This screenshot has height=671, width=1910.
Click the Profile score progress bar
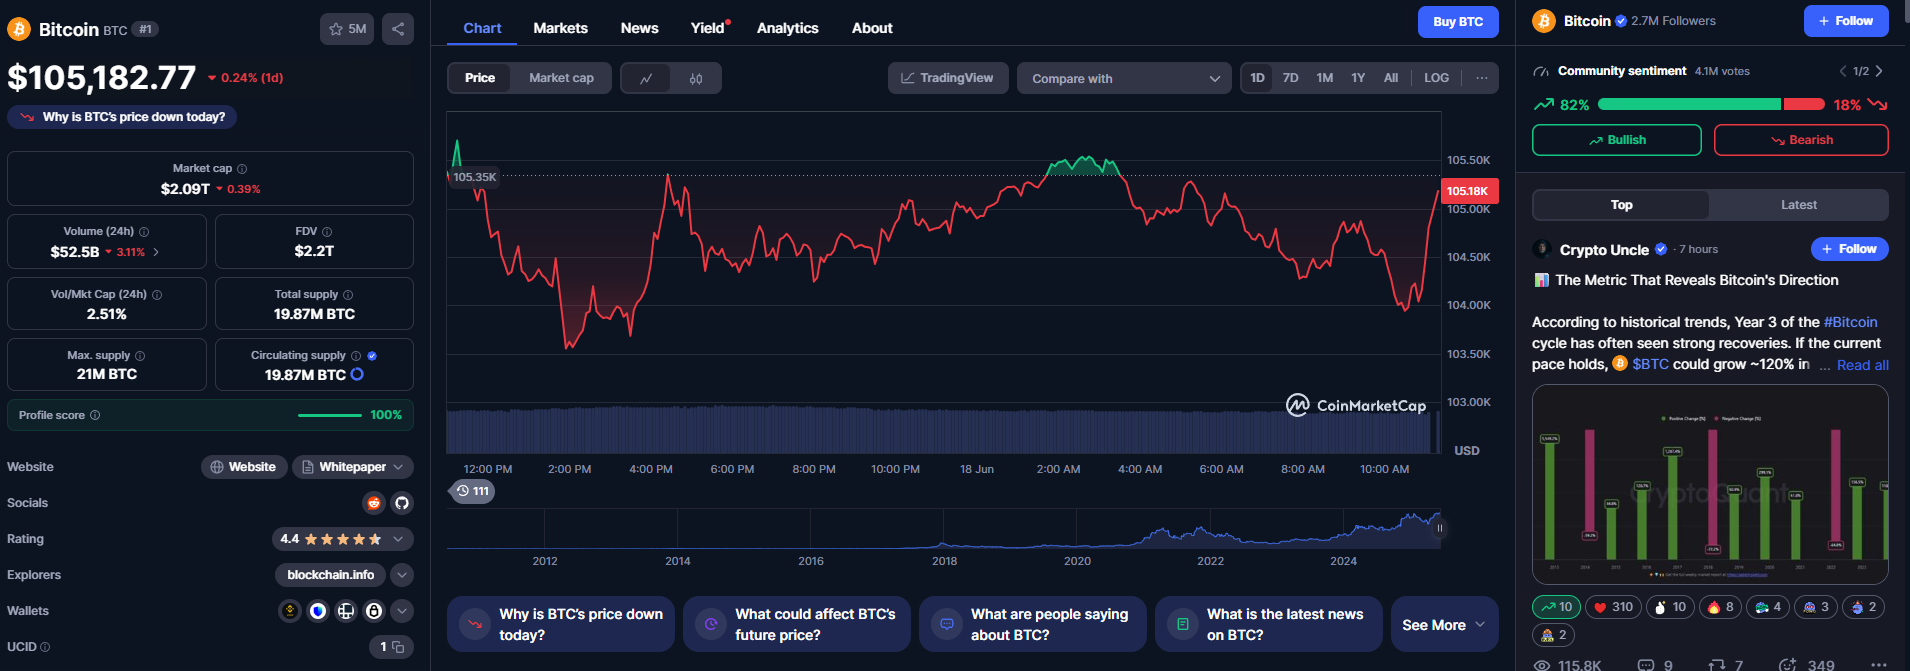[x=330, y=415]
